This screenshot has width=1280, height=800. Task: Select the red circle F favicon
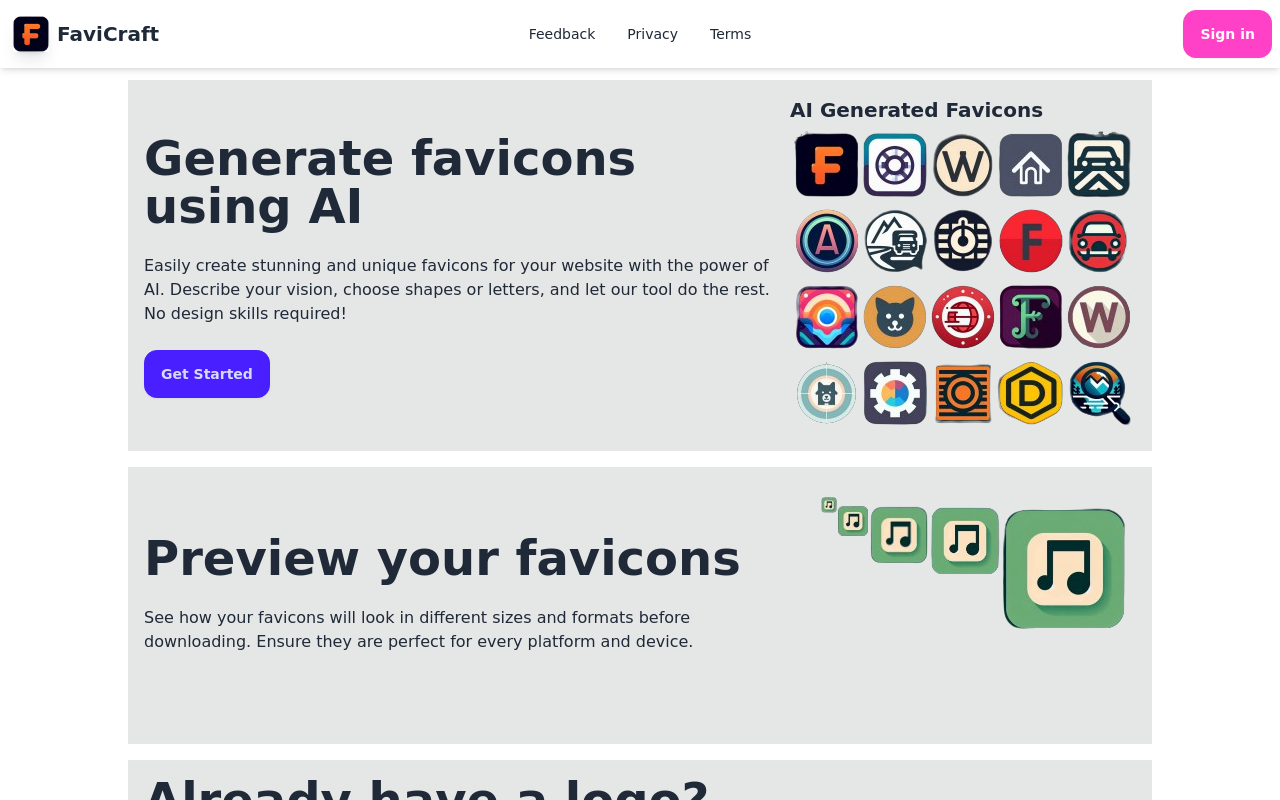pyautogui.click(x=1031, y=241)
